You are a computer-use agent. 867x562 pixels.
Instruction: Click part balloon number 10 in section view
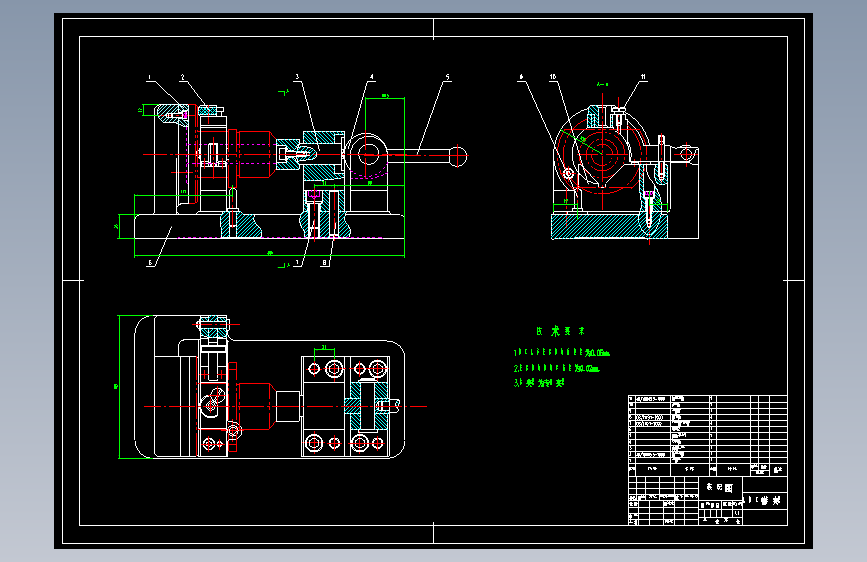(x=553, y=77)
